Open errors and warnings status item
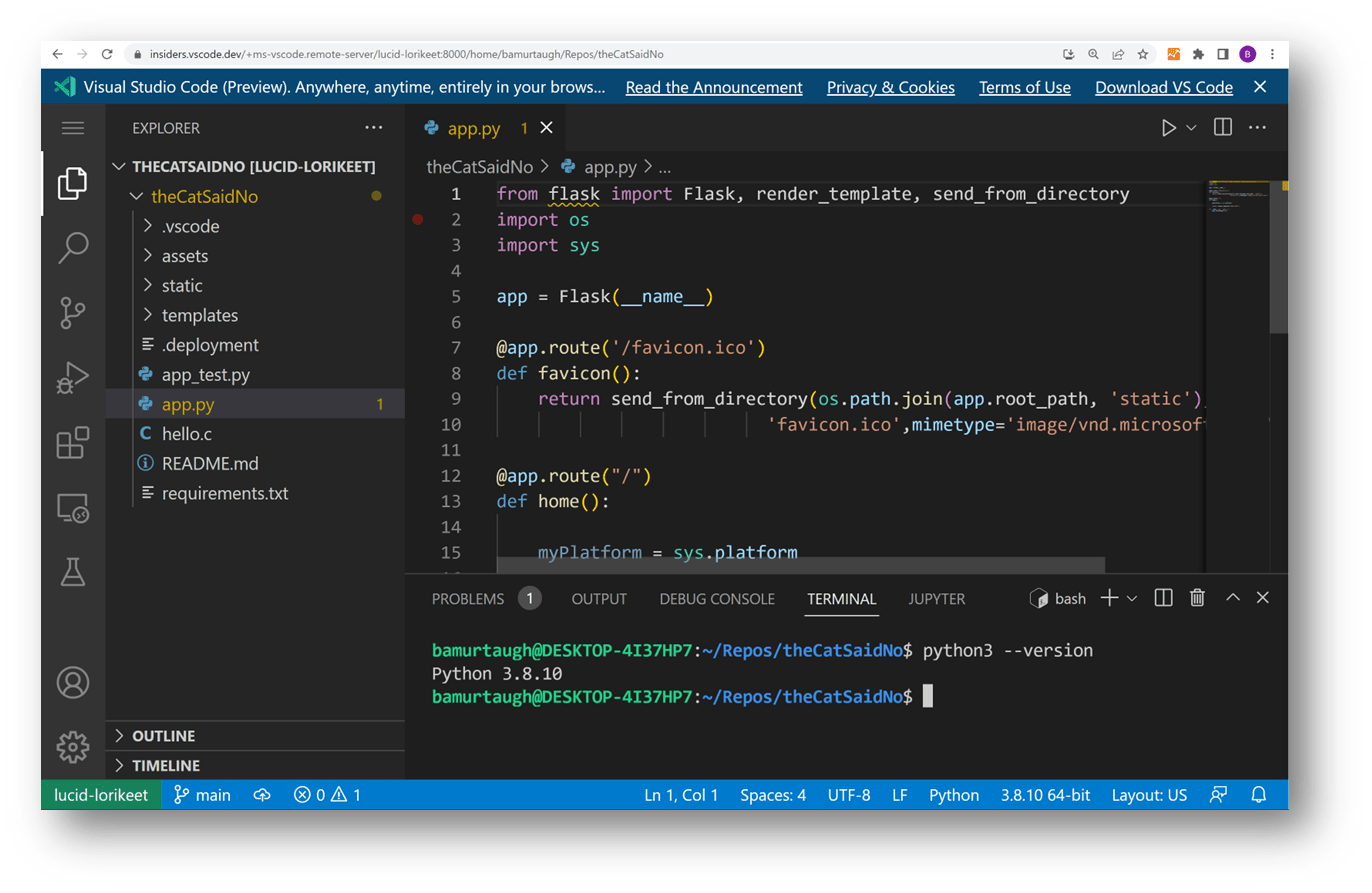 coord(327,795)
